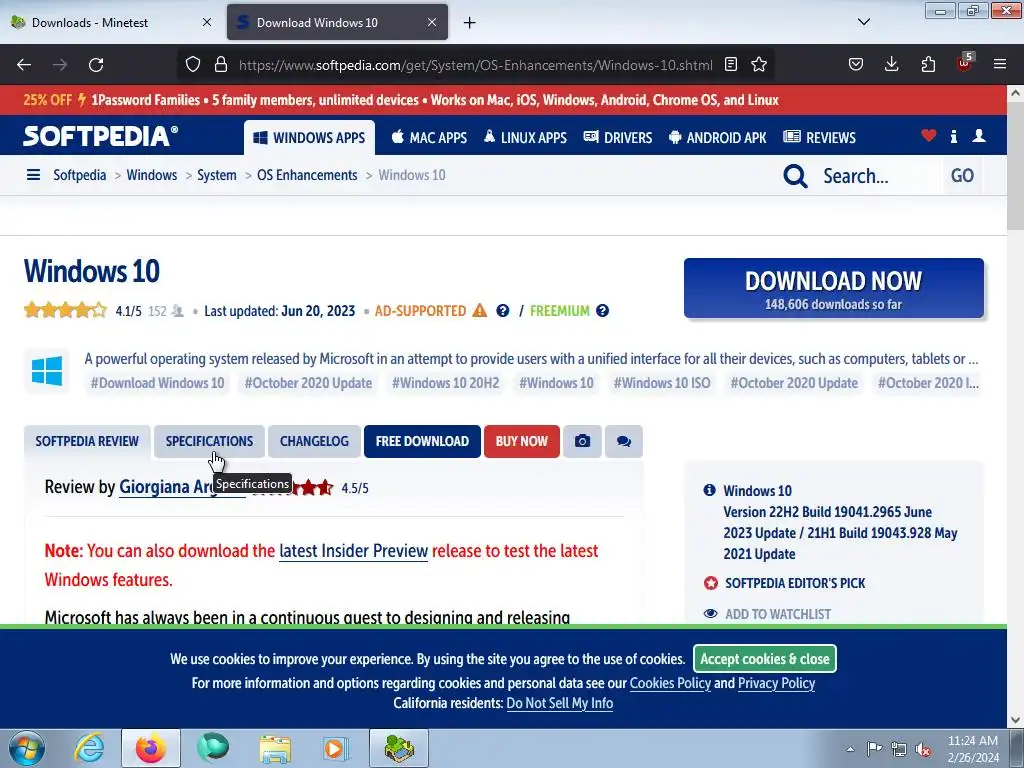
Task: Close the Download Windows 10 tab
Action: tap(432, 22)
